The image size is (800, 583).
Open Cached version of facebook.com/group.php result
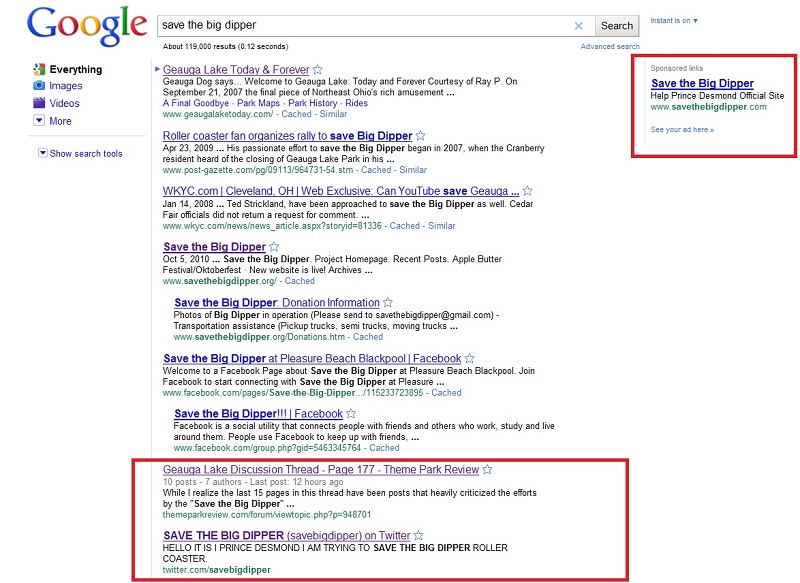[384, 448]
